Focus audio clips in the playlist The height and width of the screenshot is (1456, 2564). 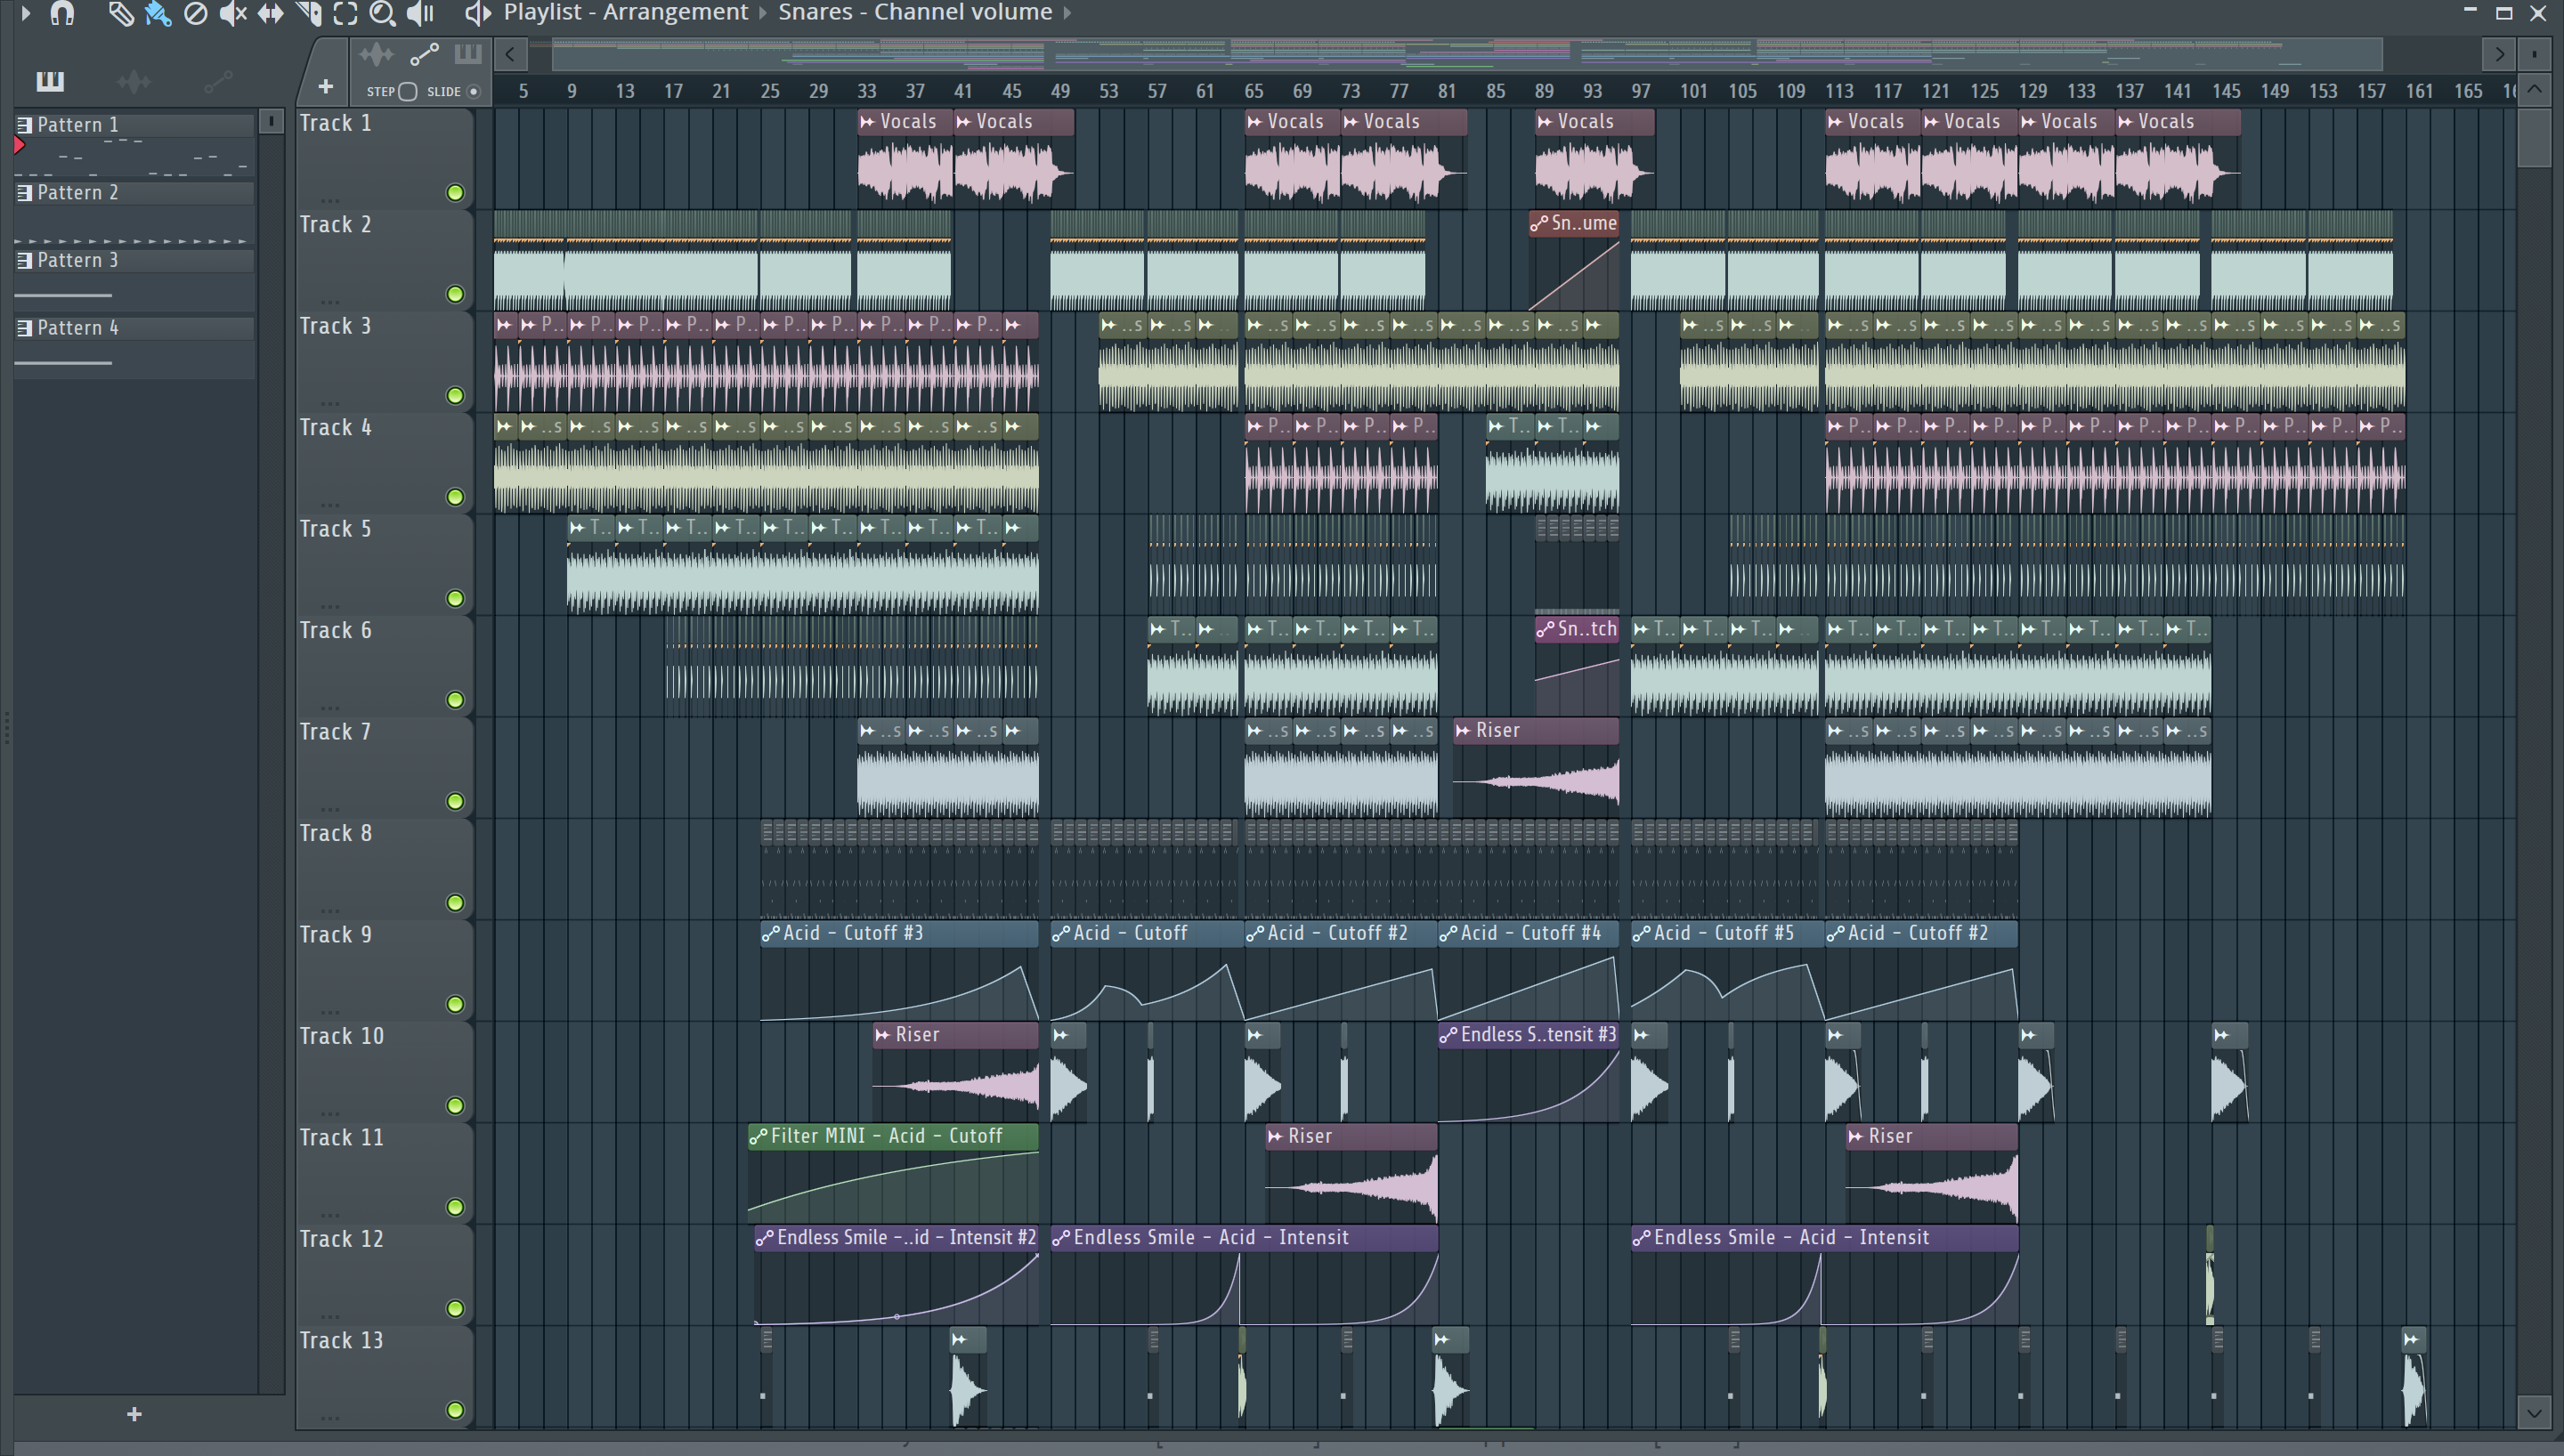[377, 54]
